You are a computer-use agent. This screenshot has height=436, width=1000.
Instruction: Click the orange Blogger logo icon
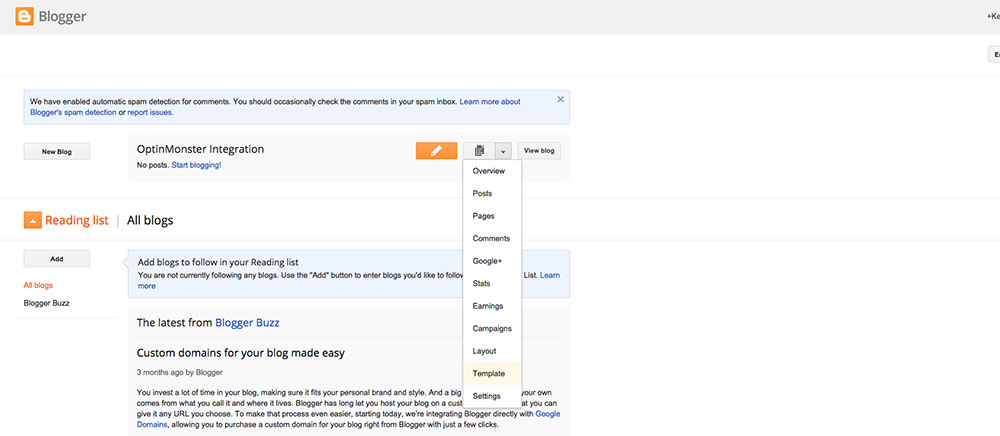pyautogui.click(x=24, y=17)
